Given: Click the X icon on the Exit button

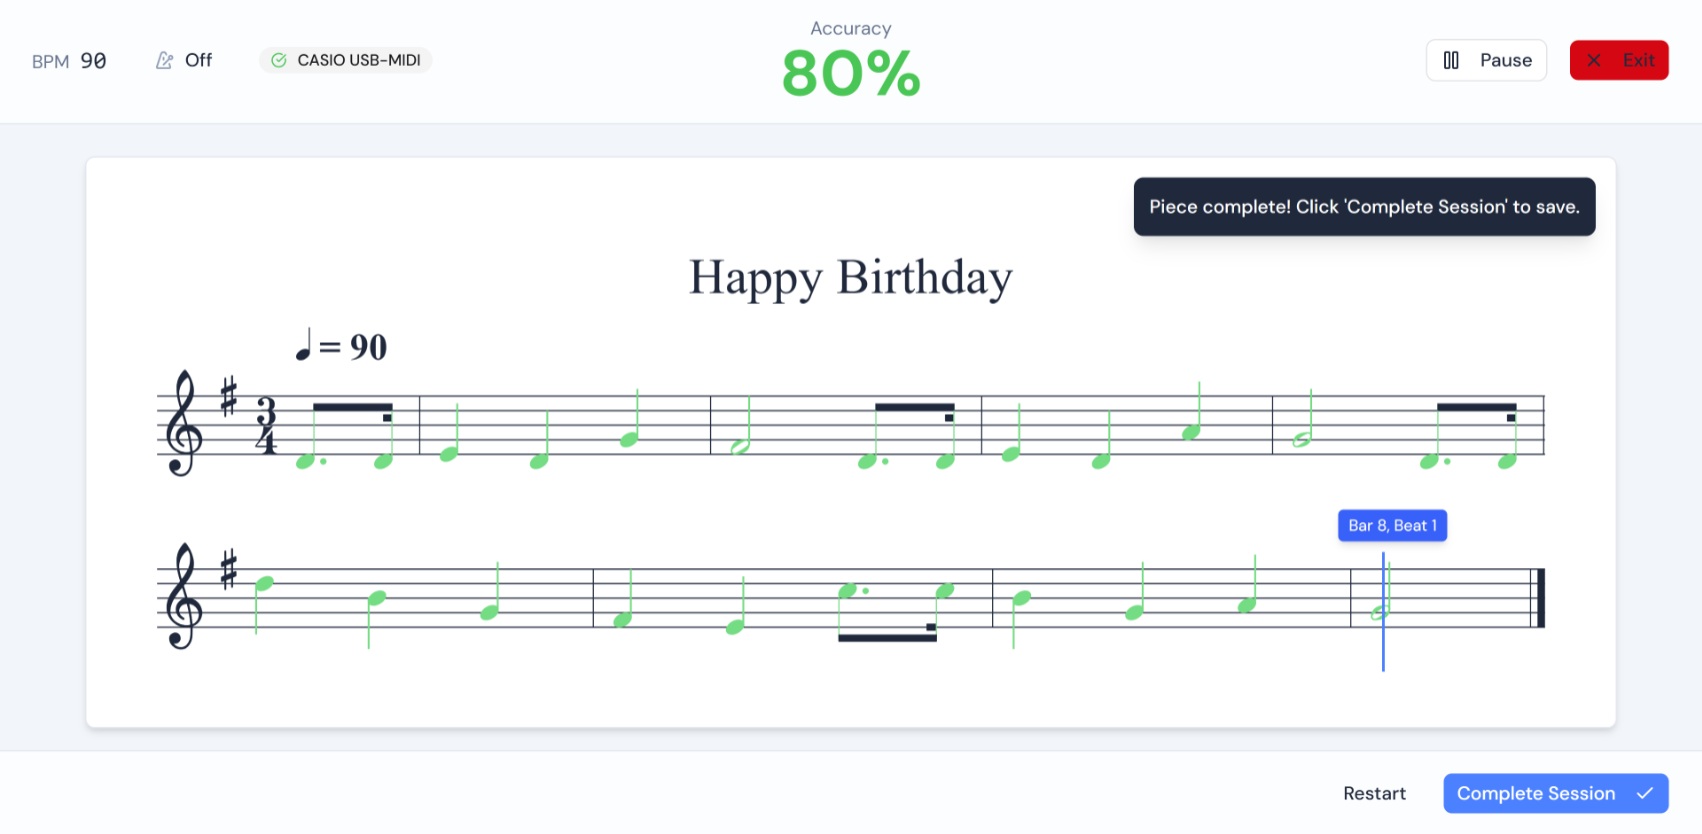Looking at the screenshot, I should (x=1594, y=60).
